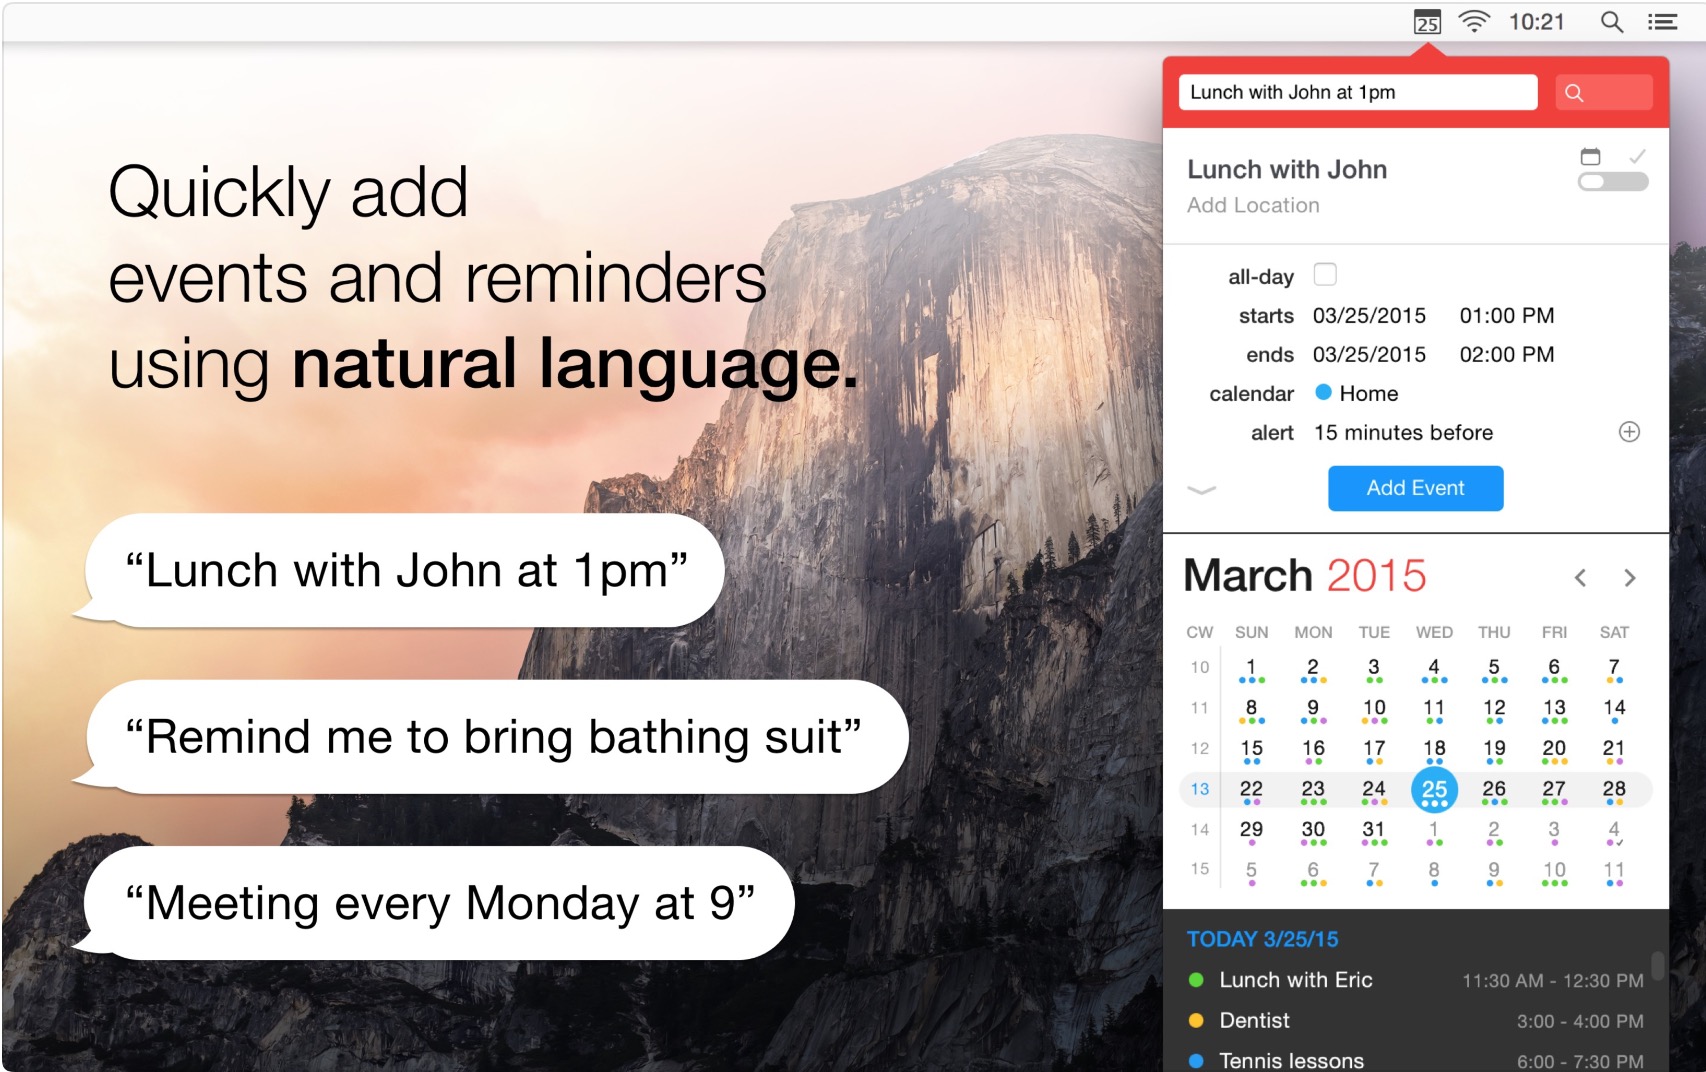1706x1072 pixels.
Task: Select April 4 with checkmark
Action: pyautogui.click(x=1614, y=832)
